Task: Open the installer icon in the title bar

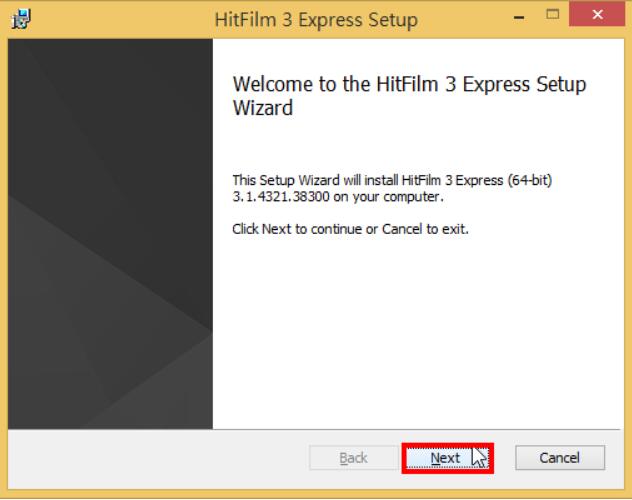Action: pyautogui.click(x=21, y=19)
